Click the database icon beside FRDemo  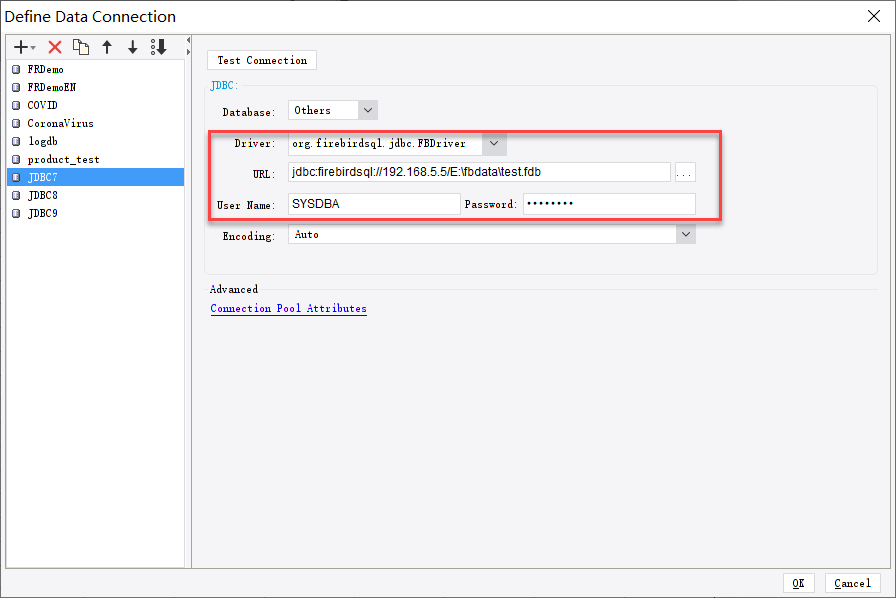click(x=14, y=69)
